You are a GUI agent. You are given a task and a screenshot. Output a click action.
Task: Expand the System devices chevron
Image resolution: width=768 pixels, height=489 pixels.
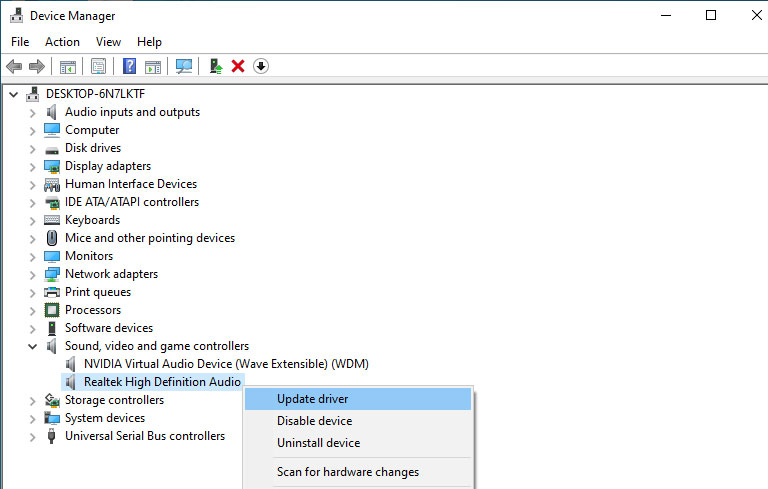click(x=32, y=419)
